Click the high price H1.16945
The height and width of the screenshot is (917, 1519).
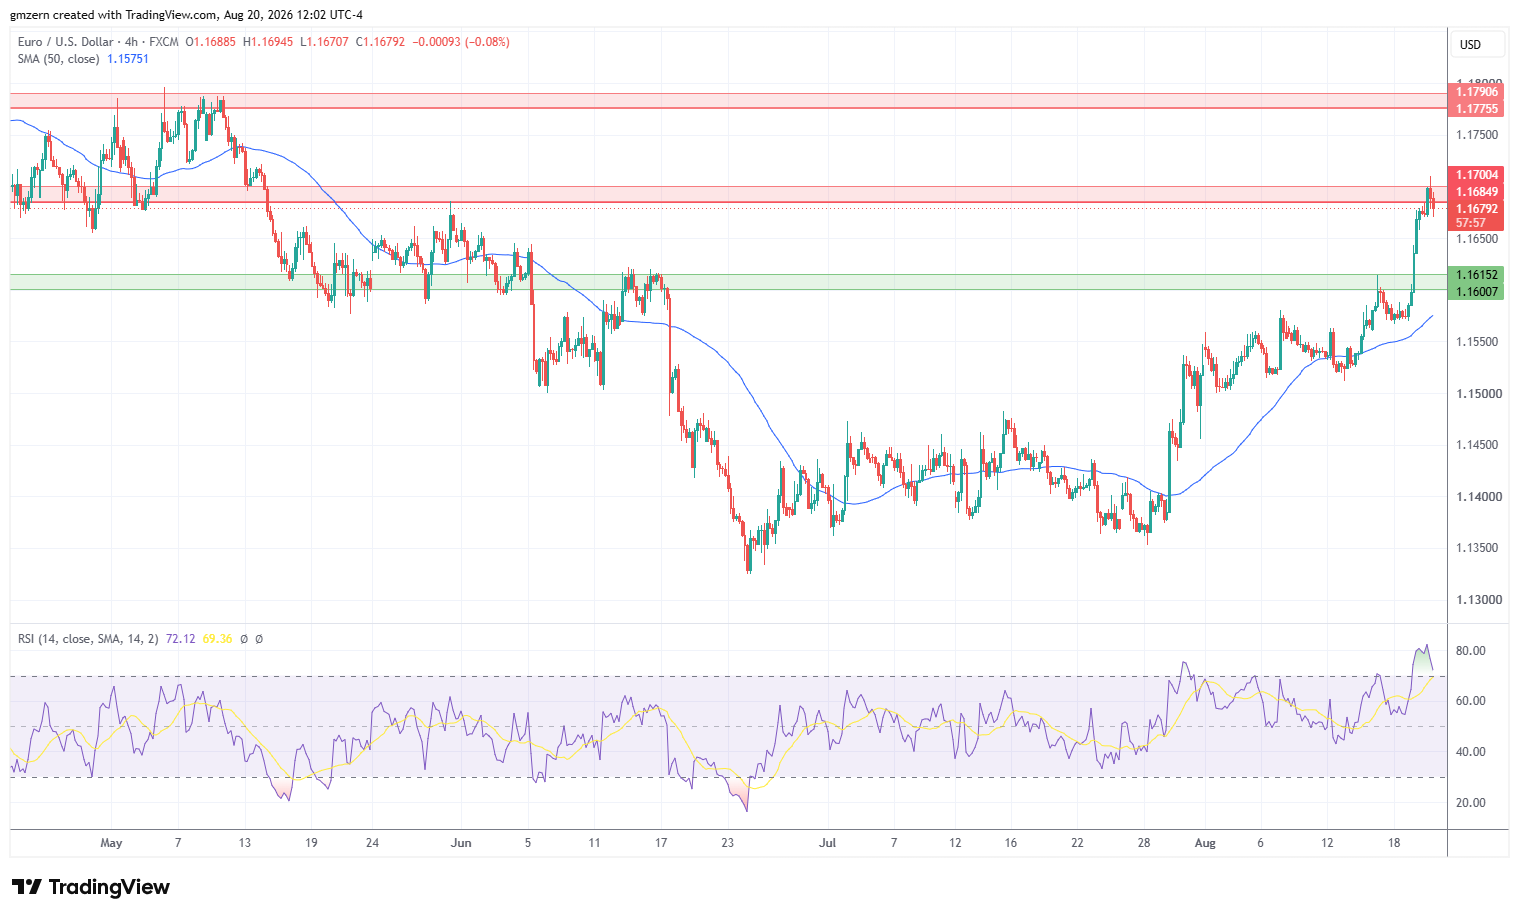point(269,42)
